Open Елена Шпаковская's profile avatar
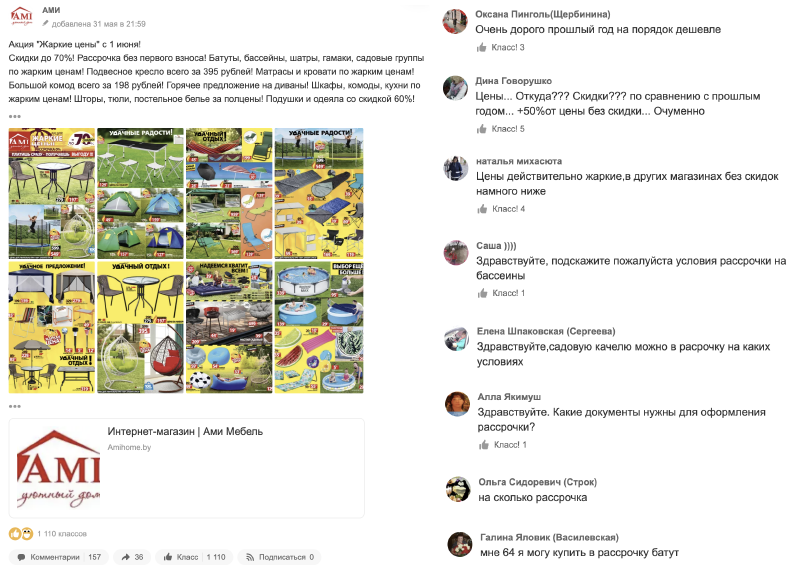The width and height of the screenshot is (800, 576). (x=456, y=339)
